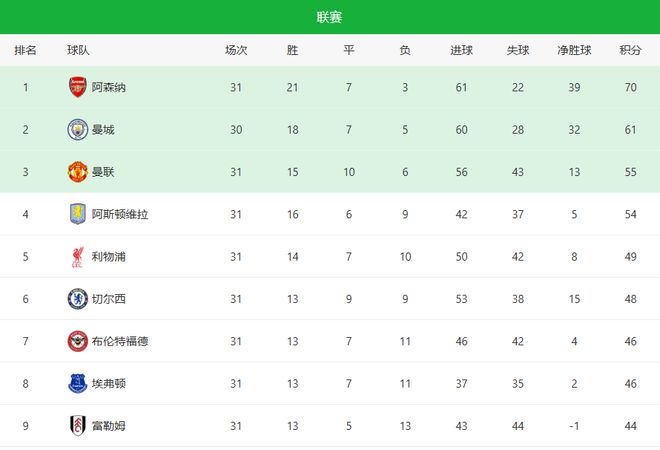The width and height of the screenshot is (660, 450).
Task: Click the 场次 matches played header
Action: click(236, 50)
